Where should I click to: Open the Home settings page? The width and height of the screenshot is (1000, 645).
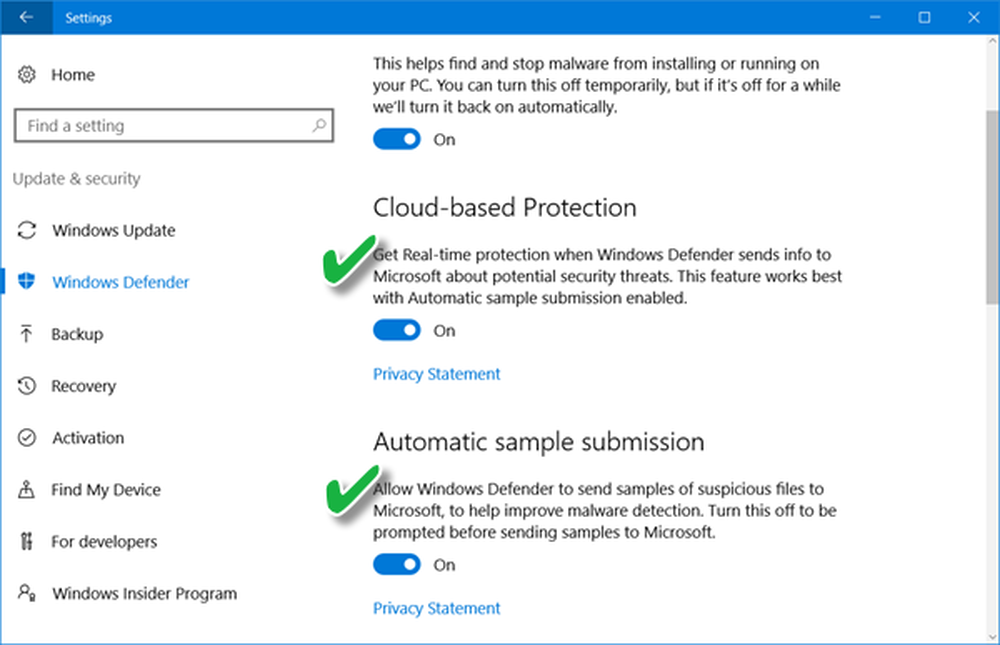click(73, 75)
